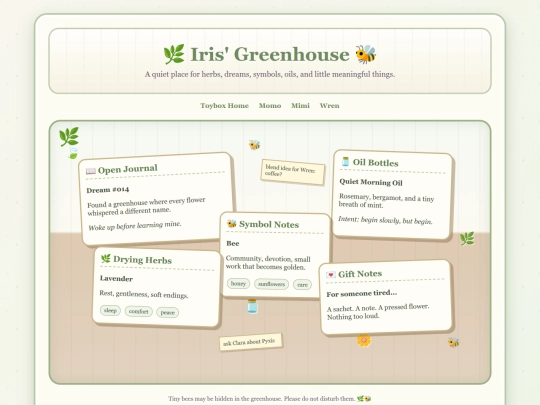
Task: Click 'Rest, gentleness, soft endings.' text
Action: click(144, 294)
